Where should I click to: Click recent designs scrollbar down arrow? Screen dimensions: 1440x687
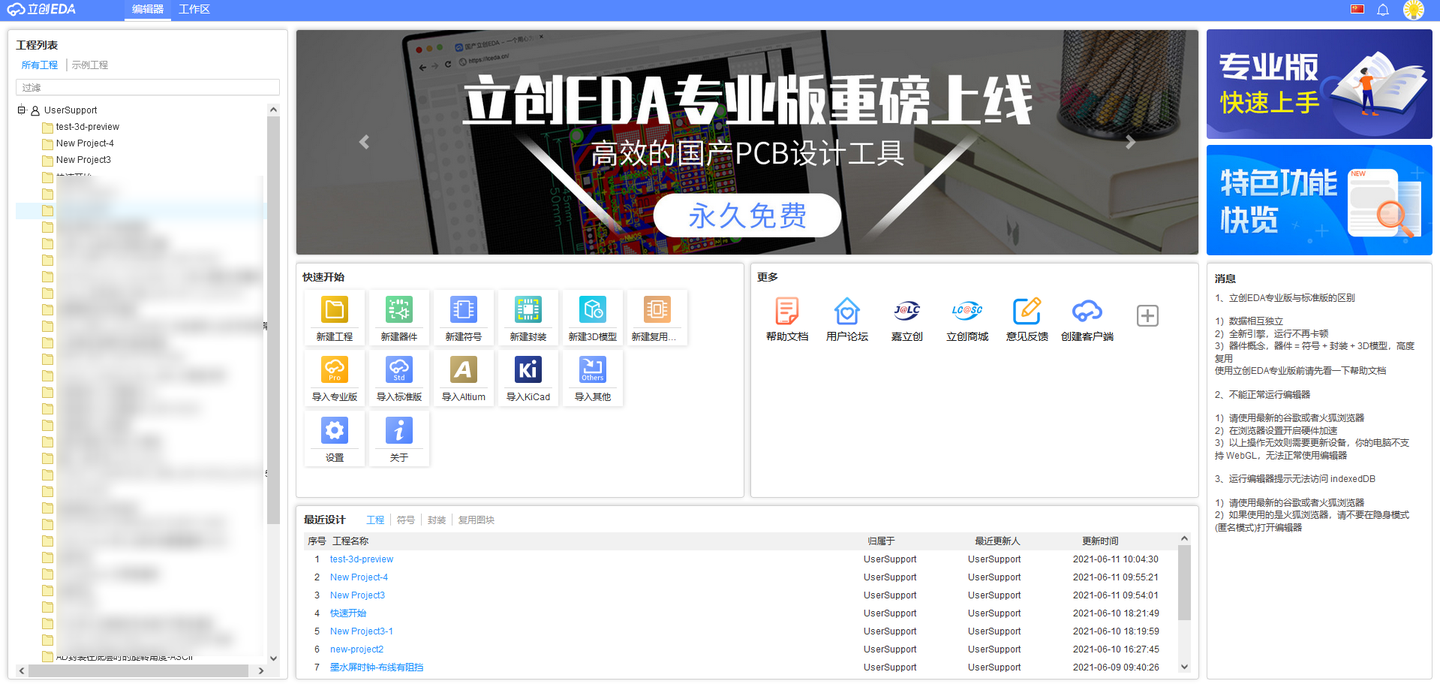[x=1185, y=667]
